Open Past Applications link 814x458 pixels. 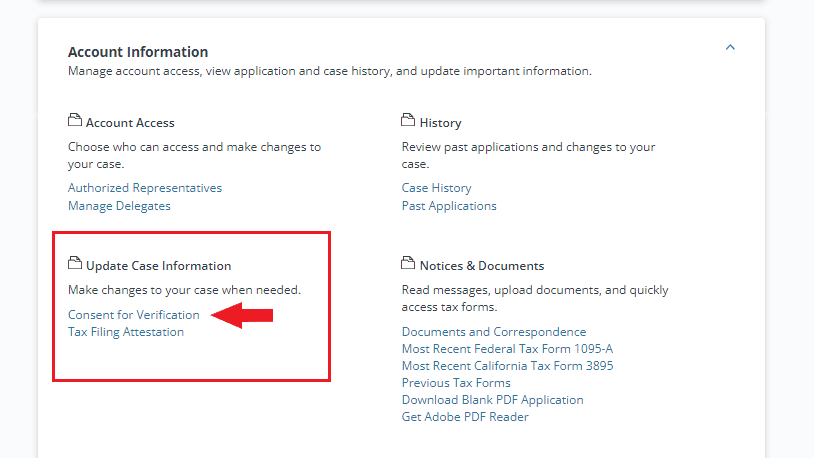[449, 206]
